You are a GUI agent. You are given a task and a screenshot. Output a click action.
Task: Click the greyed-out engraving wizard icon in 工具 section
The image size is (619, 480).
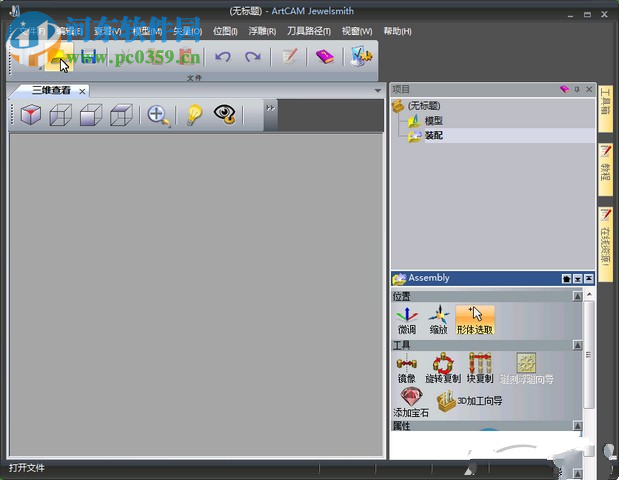(526, 369)
